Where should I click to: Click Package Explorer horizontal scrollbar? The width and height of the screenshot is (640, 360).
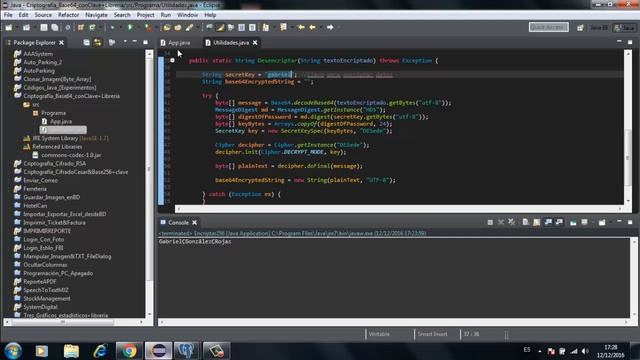click(x=63, y=322)
